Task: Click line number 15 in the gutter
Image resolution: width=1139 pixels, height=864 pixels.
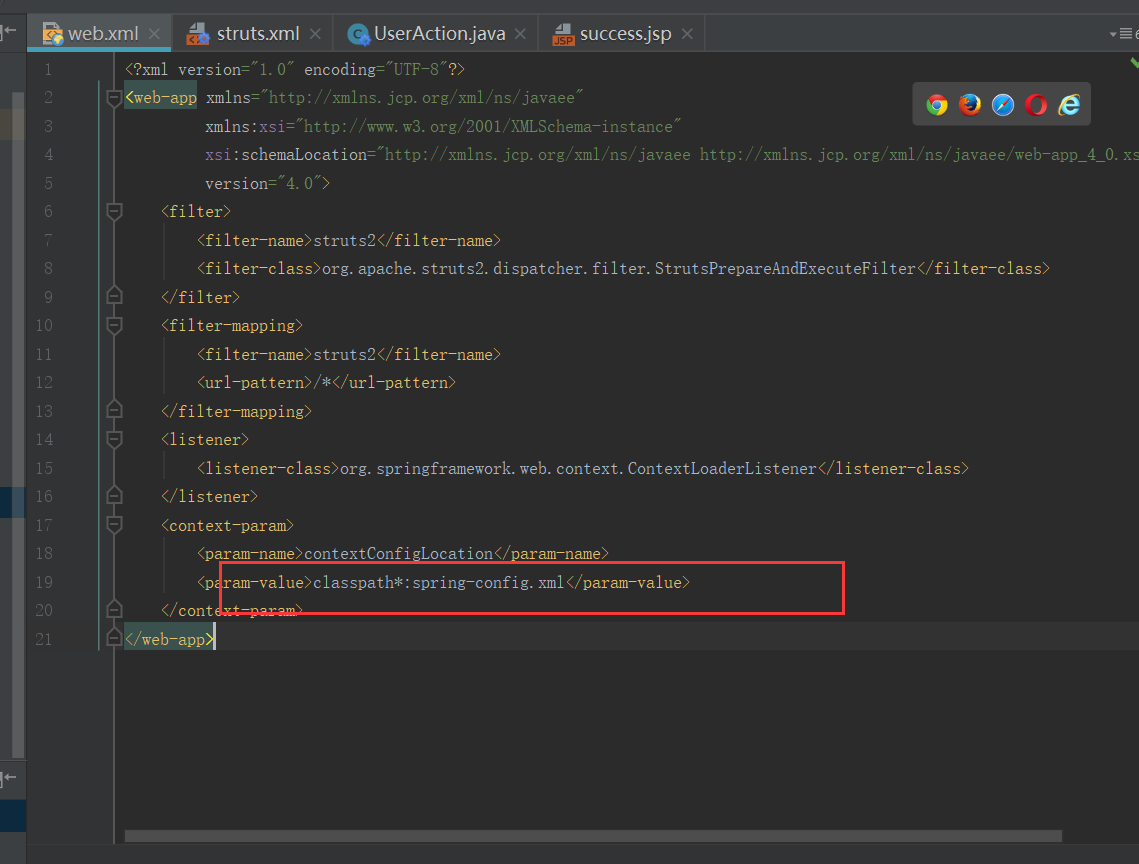Action: click(x=44, y=469)
